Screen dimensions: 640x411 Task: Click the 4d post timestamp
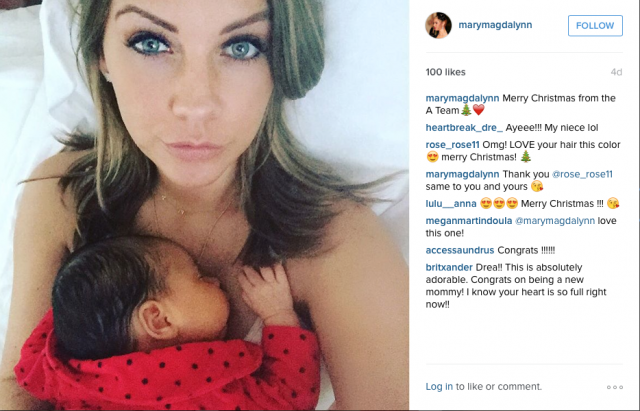click(616, 72)
